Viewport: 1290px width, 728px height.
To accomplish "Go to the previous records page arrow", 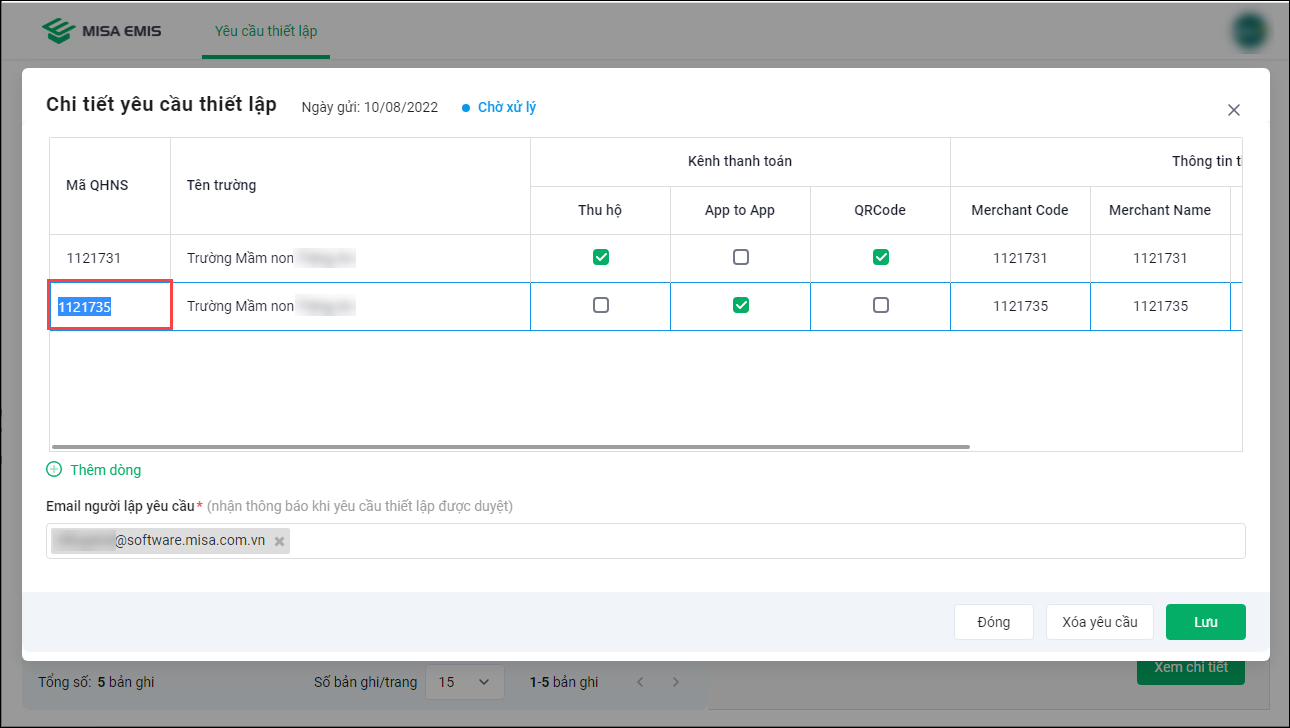I will (x=640, y=682).
